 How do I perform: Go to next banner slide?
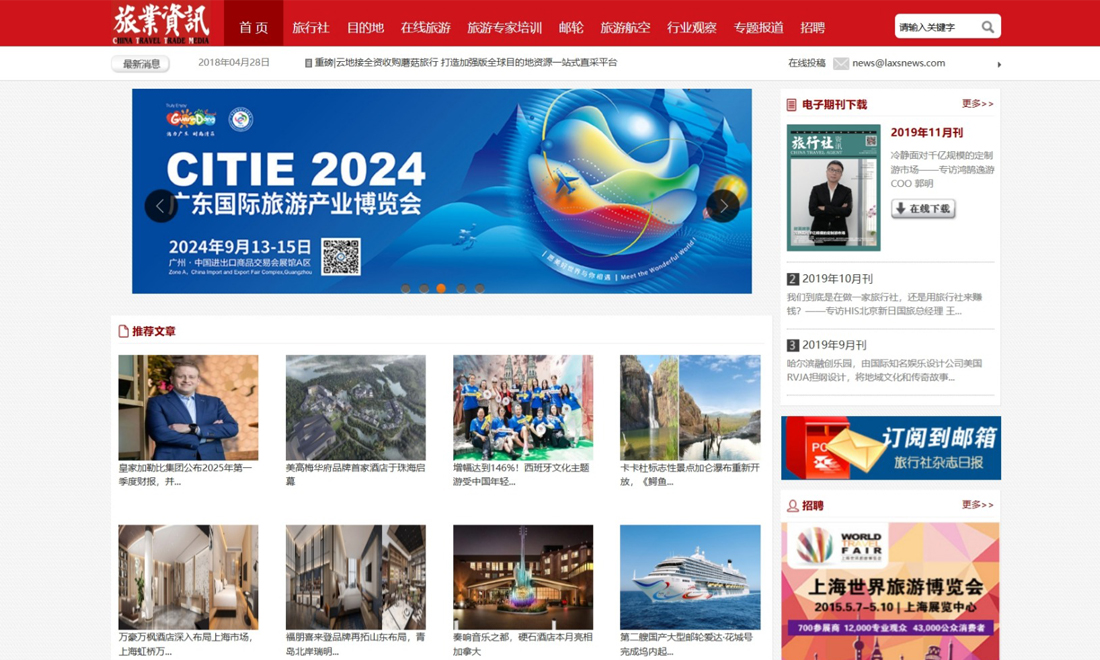pos(723,206)
